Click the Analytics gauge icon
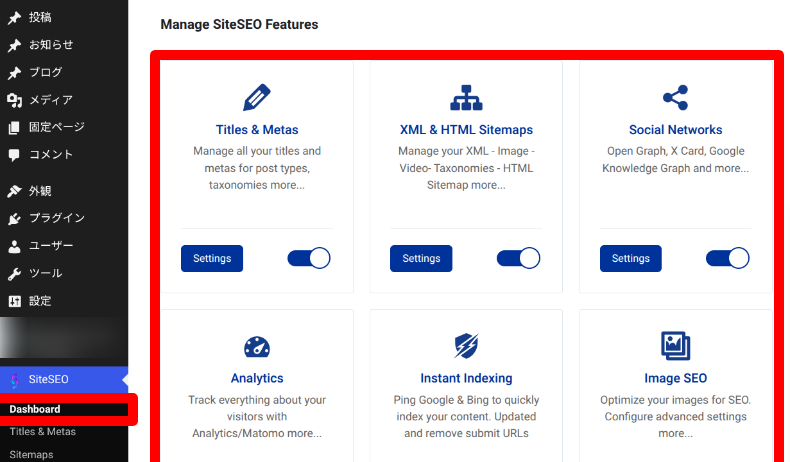The image size is (790, 462). [257, 347]
